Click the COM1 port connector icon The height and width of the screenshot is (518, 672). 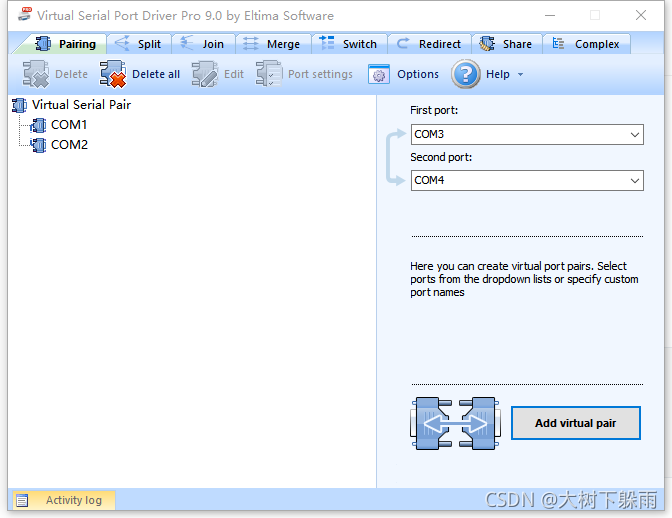pyautogui.click(x=39, y=126)
